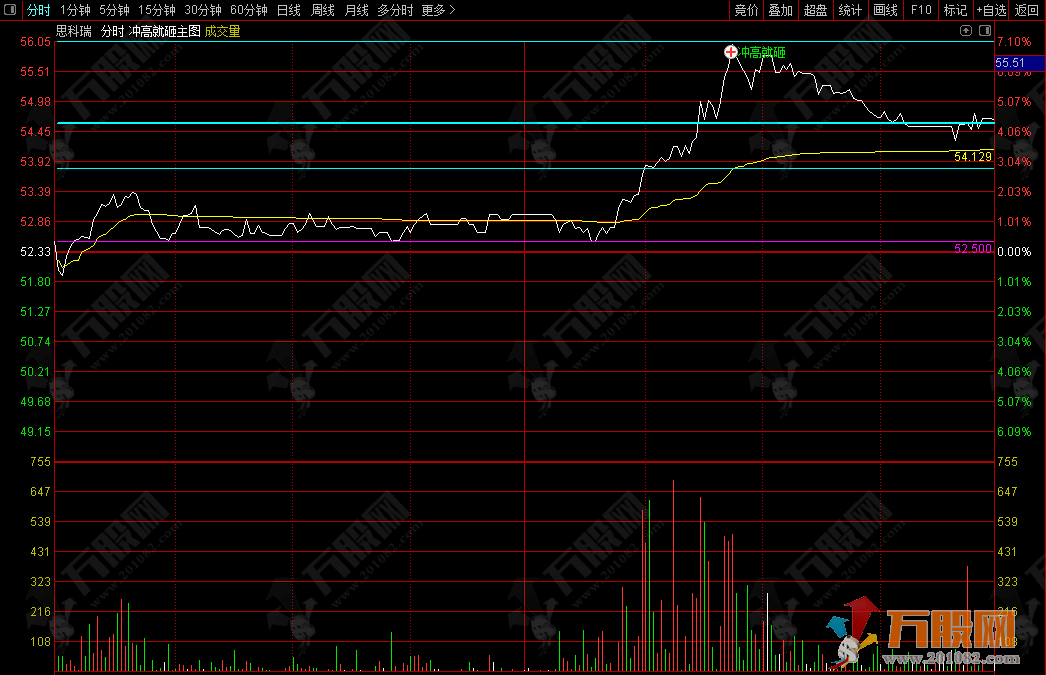Viewport: 1046px width, 675px height.
Task: Click the 冲高就砸主图 indicator label
Action: pos(164,31)
